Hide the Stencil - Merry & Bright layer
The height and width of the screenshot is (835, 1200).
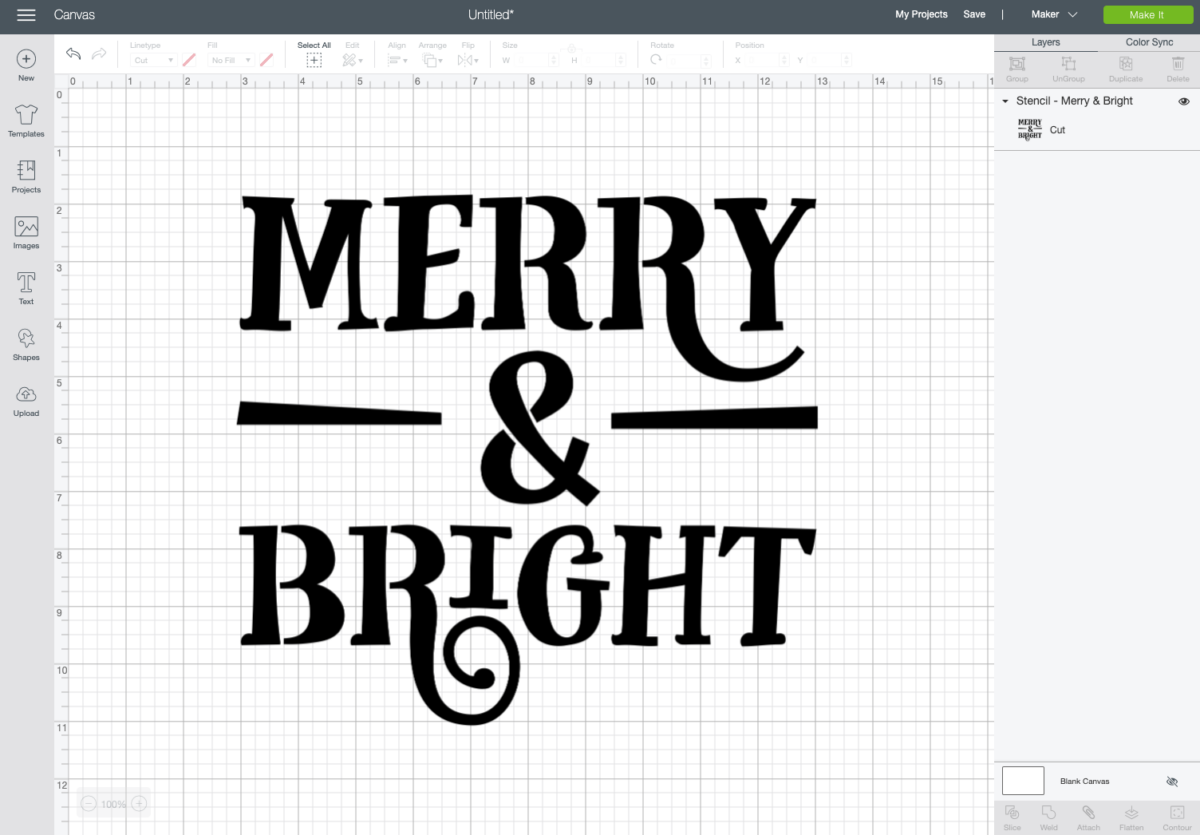1184,102
